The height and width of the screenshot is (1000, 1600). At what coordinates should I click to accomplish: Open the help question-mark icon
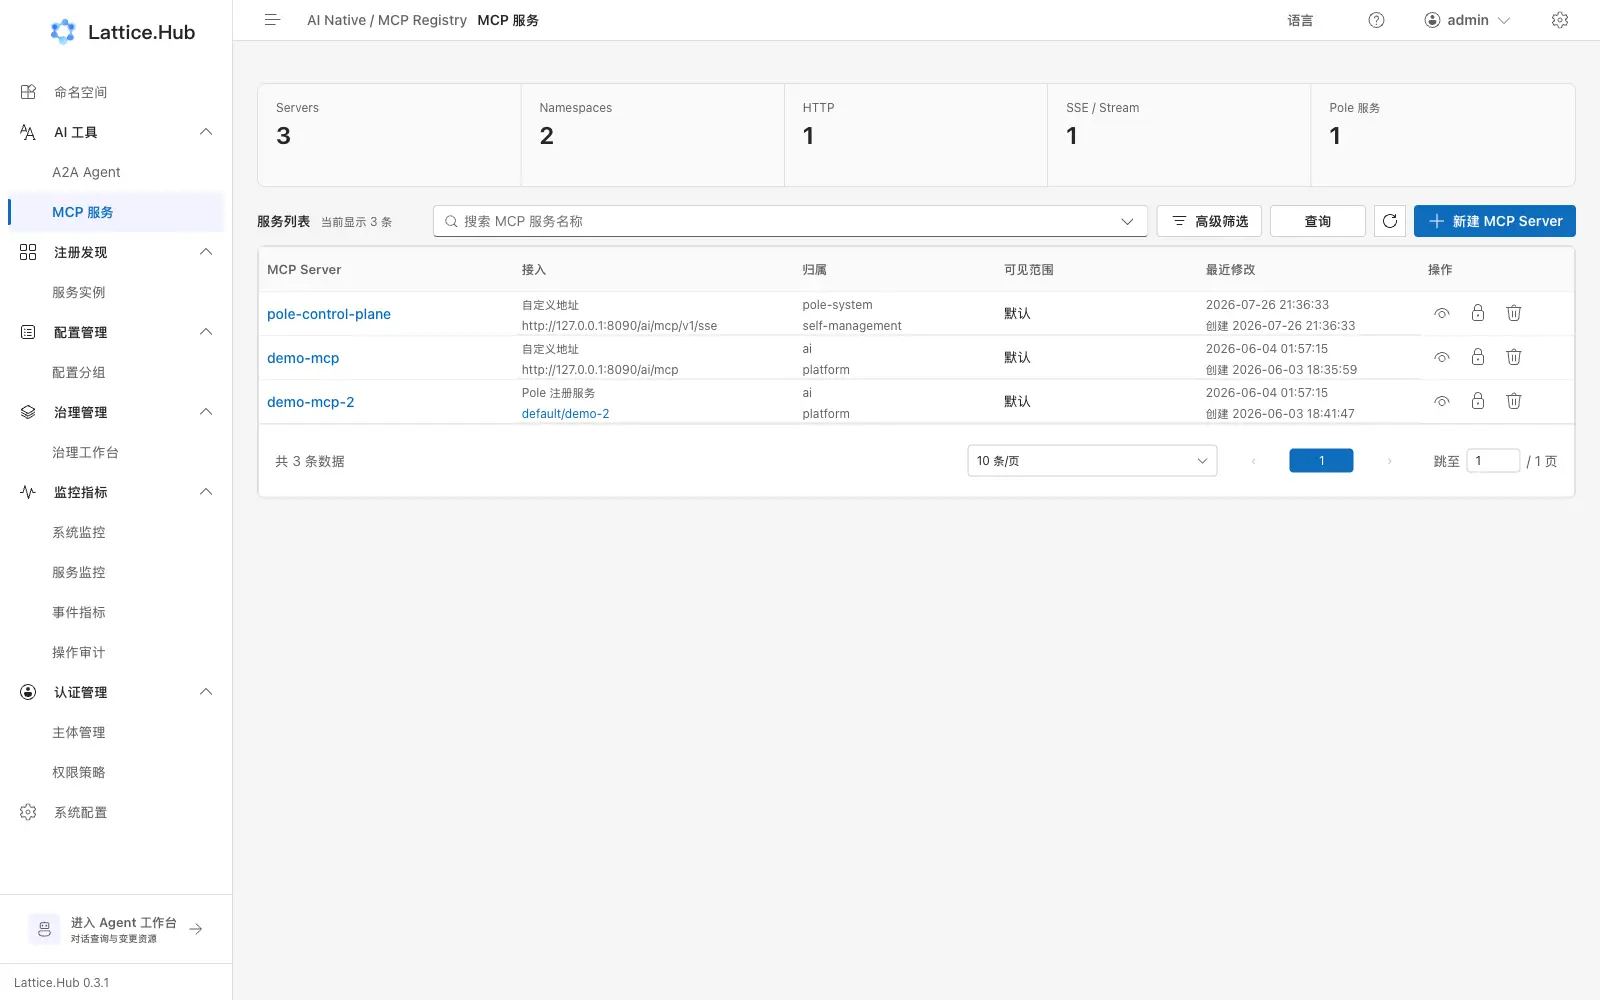[x=1376, y=20]
